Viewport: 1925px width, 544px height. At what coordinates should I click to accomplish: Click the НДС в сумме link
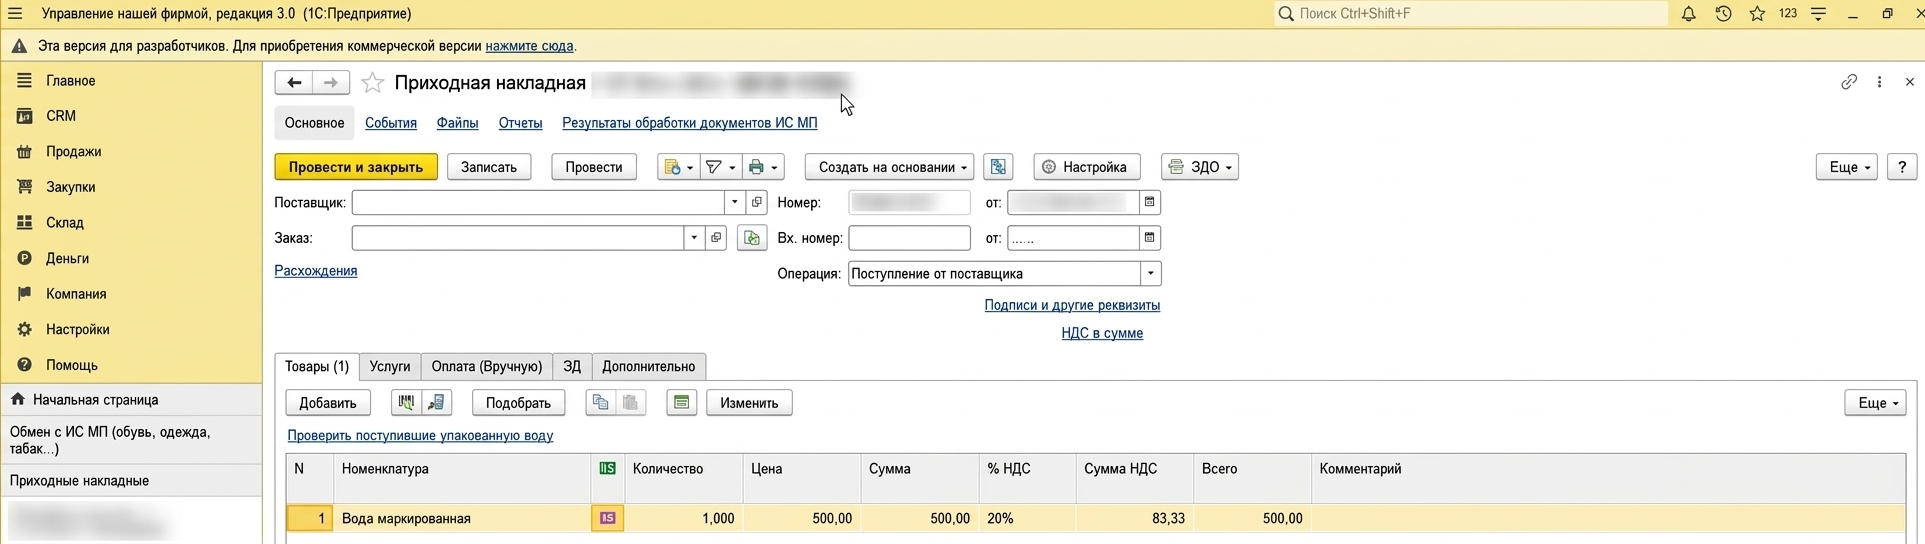point(1102,333)
